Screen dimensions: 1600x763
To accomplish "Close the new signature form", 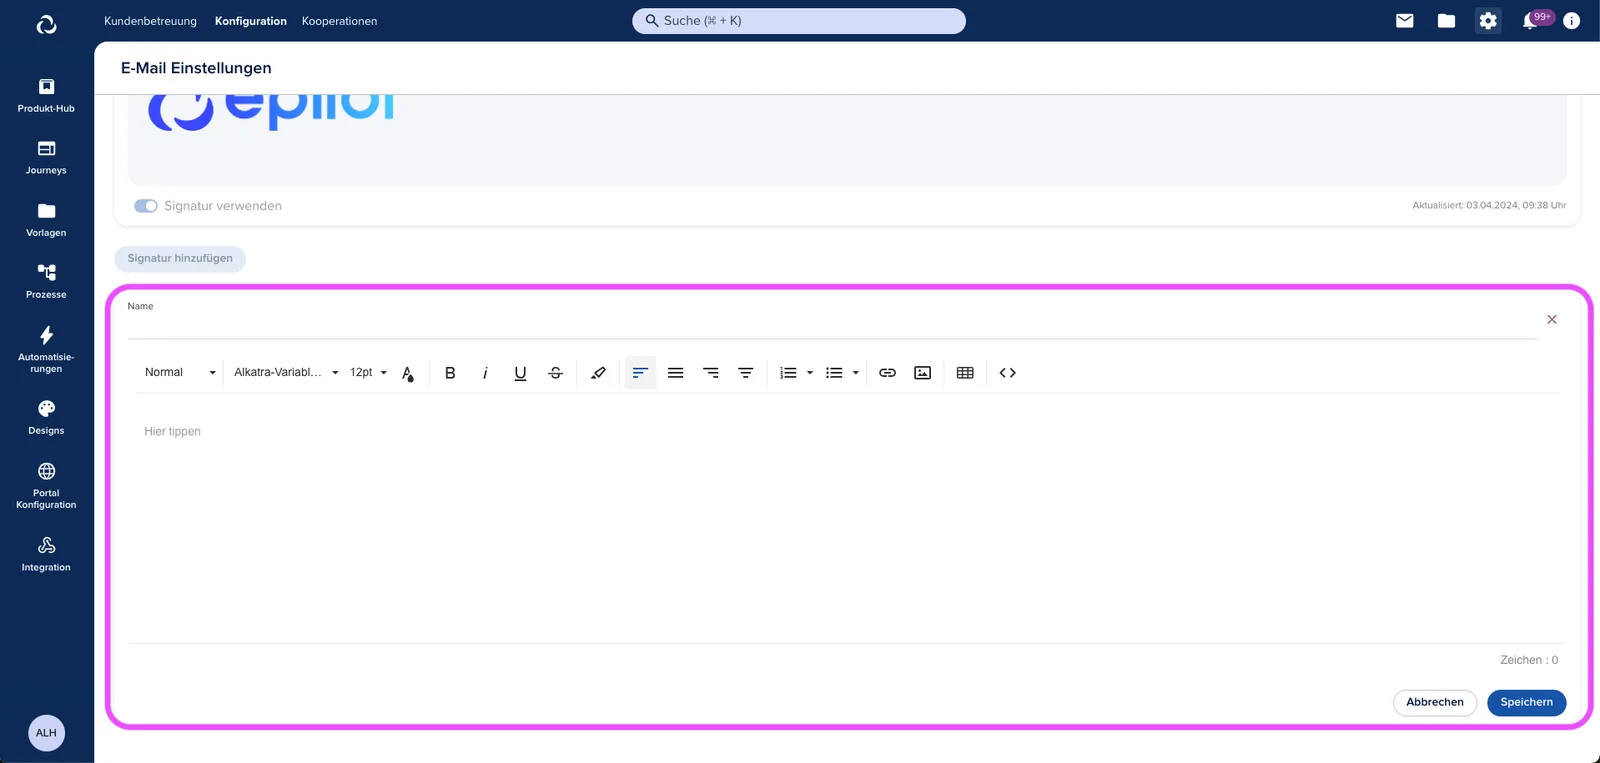I will (1552, 320).
